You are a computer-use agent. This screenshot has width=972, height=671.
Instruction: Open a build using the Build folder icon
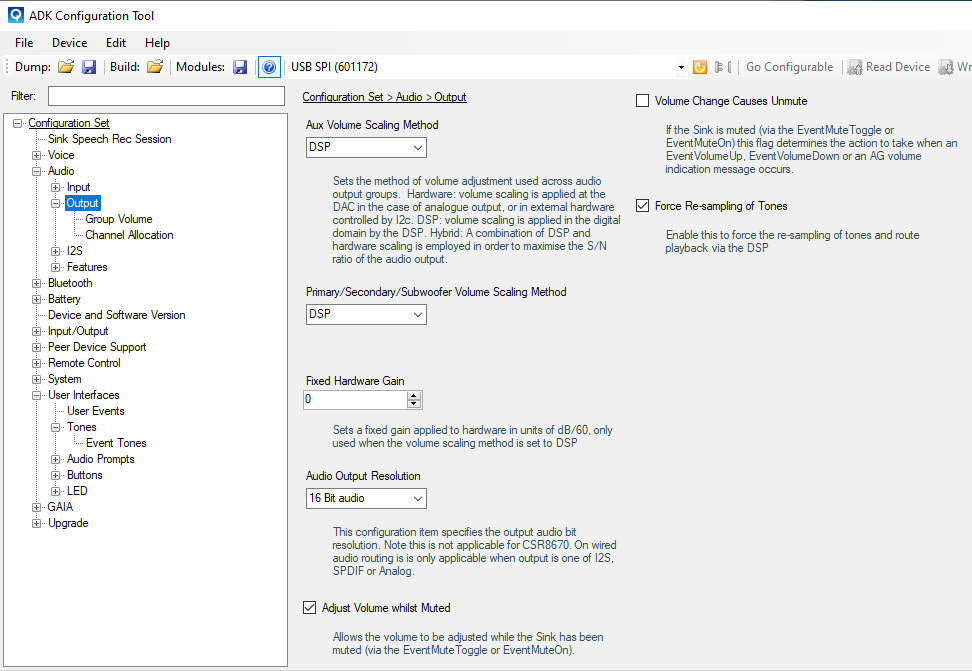[x=155, y=67]
